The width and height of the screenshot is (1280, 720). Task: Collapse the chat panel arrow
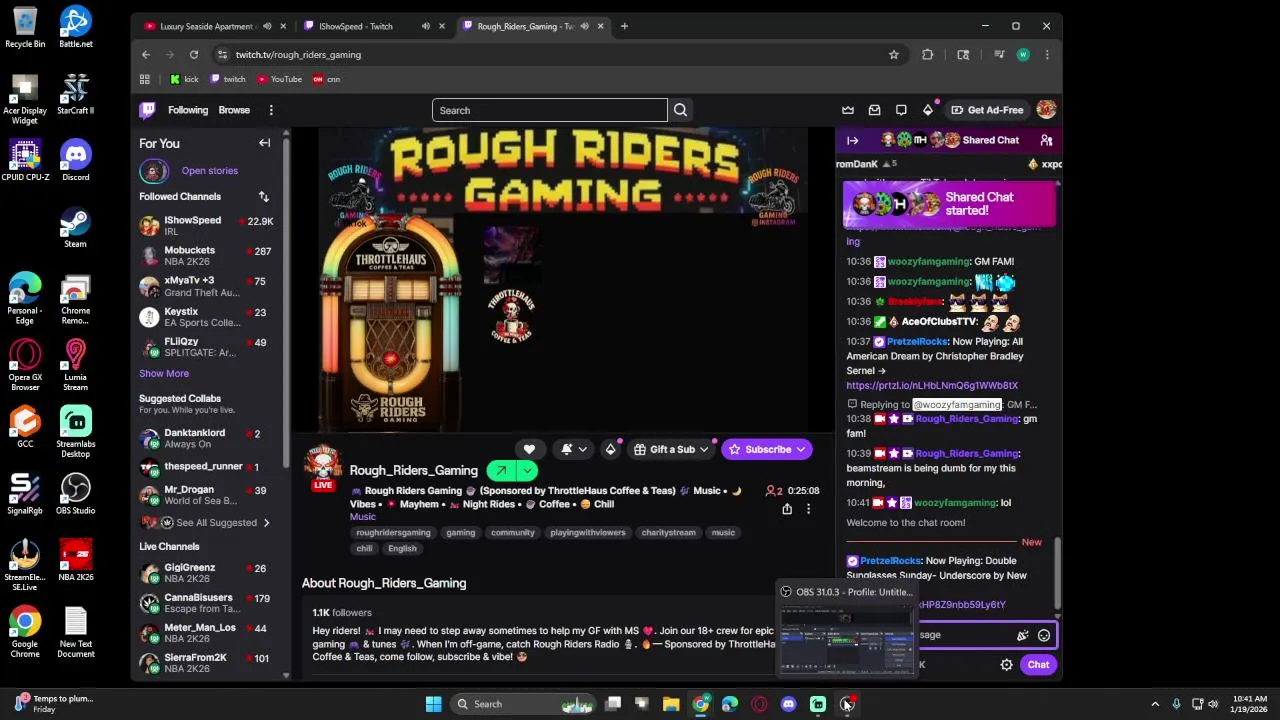(x=852, y=140)
